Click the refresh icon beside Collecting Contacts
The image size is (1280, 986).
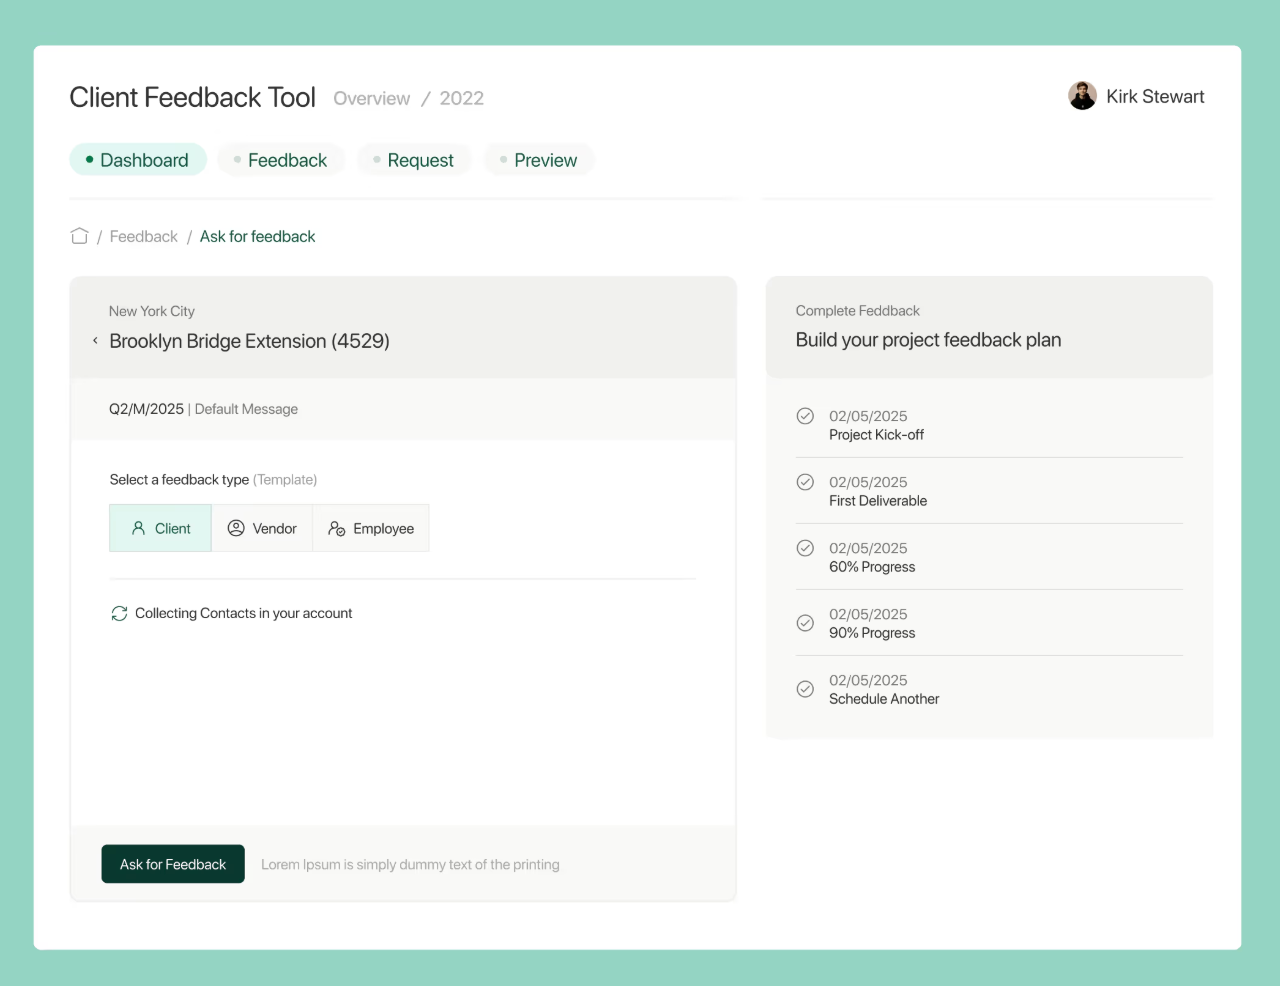(120, 613)
